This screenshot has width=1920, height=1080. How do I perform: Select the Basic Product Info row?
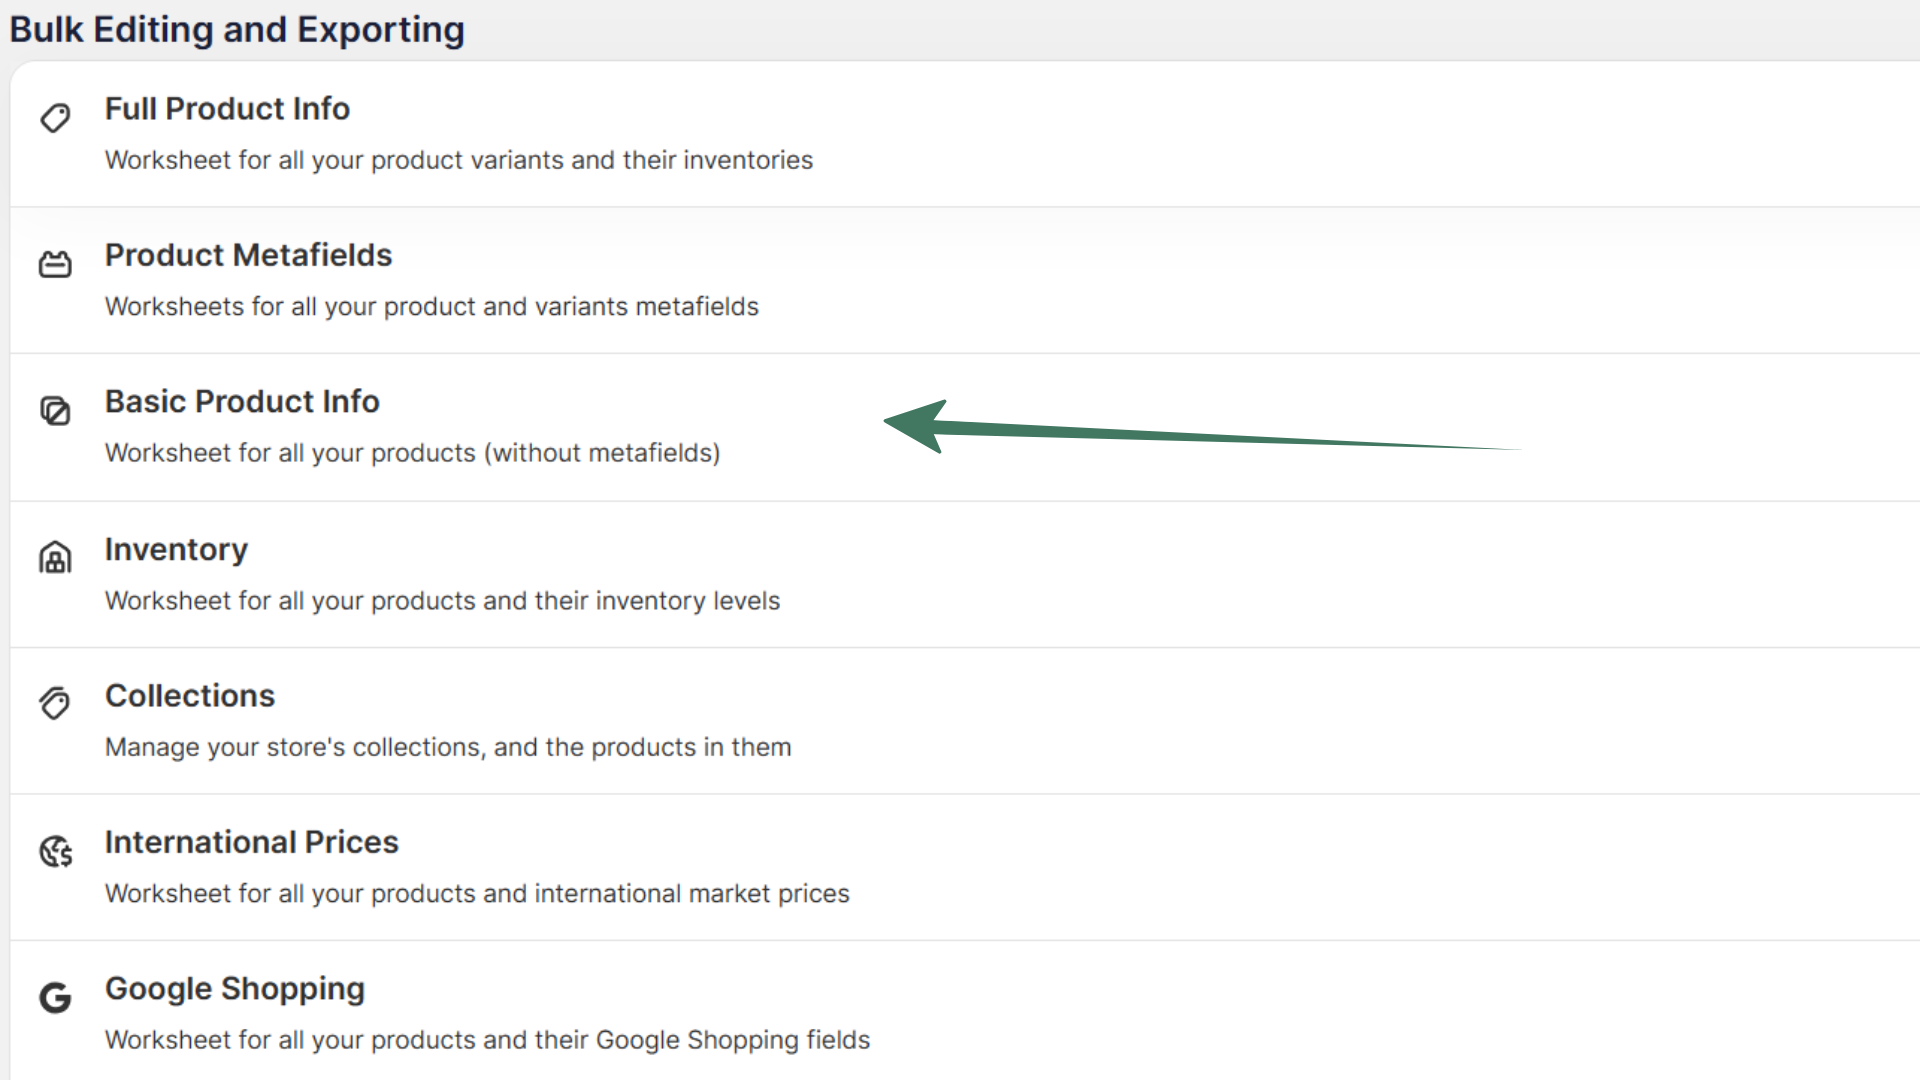(x=242, y=401)
